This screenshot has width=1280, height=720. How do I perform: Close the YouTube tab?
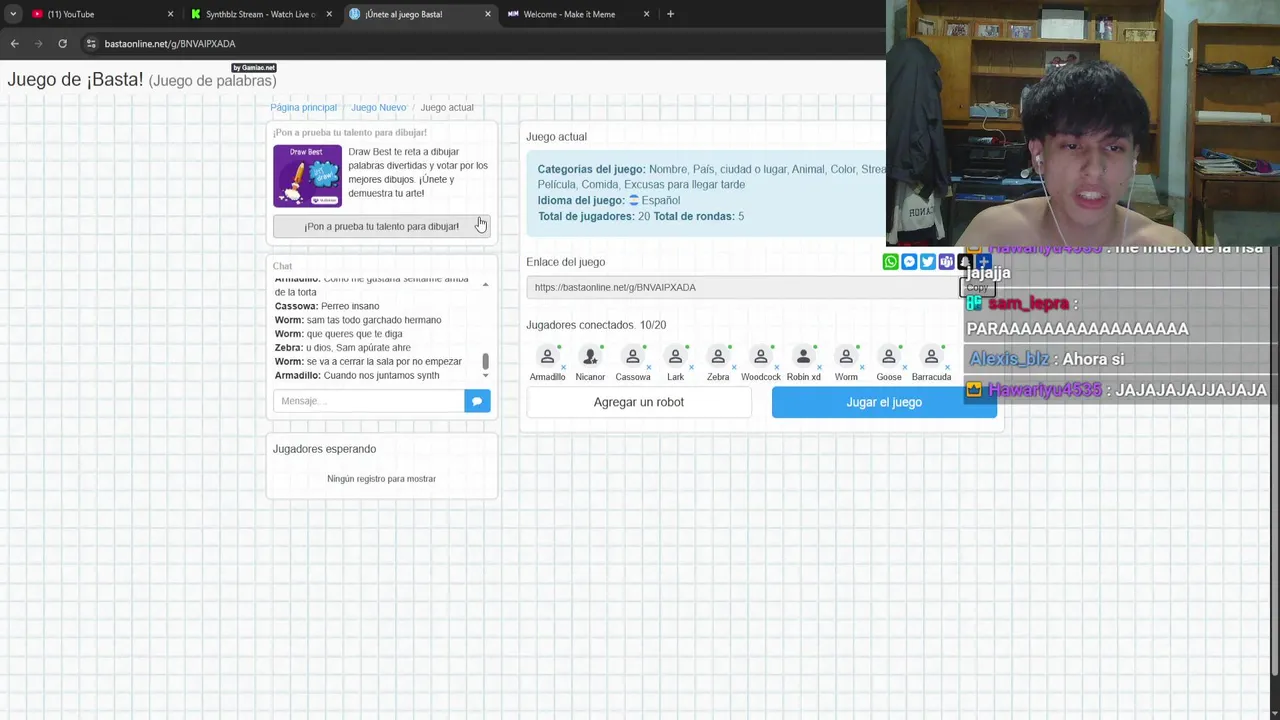(170, 14)
